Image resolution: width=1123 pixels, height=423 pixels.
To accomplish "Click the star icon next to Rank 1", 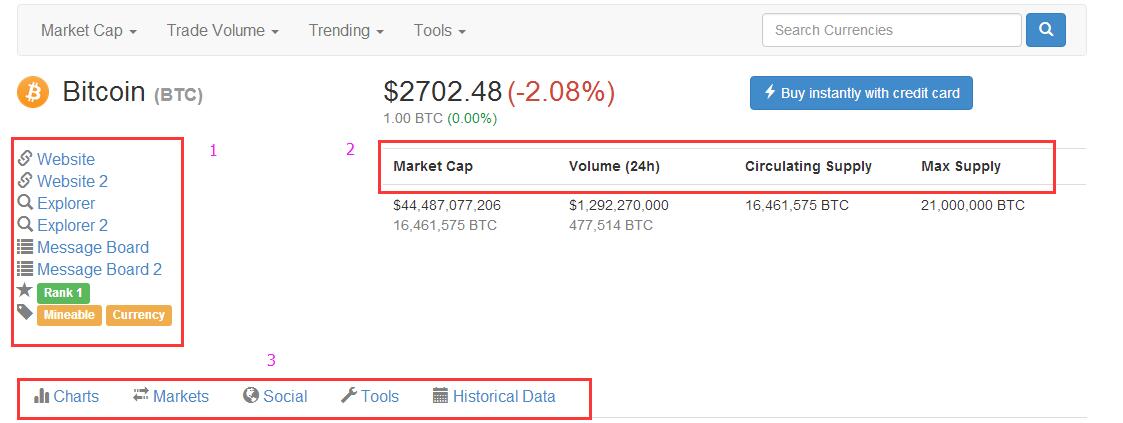I will 25,291.
